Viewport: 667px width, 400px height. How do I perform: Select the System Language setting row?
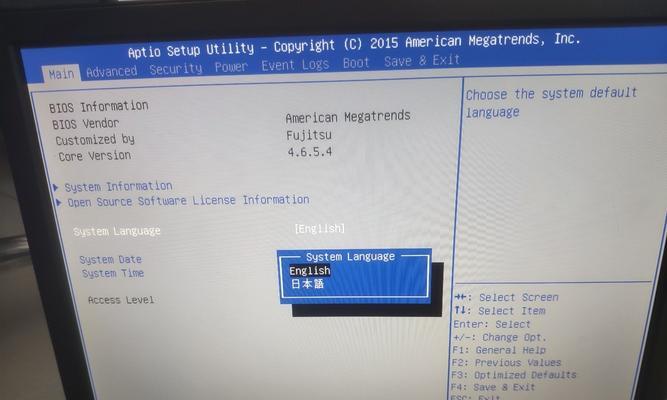click(x=208, y=230)
